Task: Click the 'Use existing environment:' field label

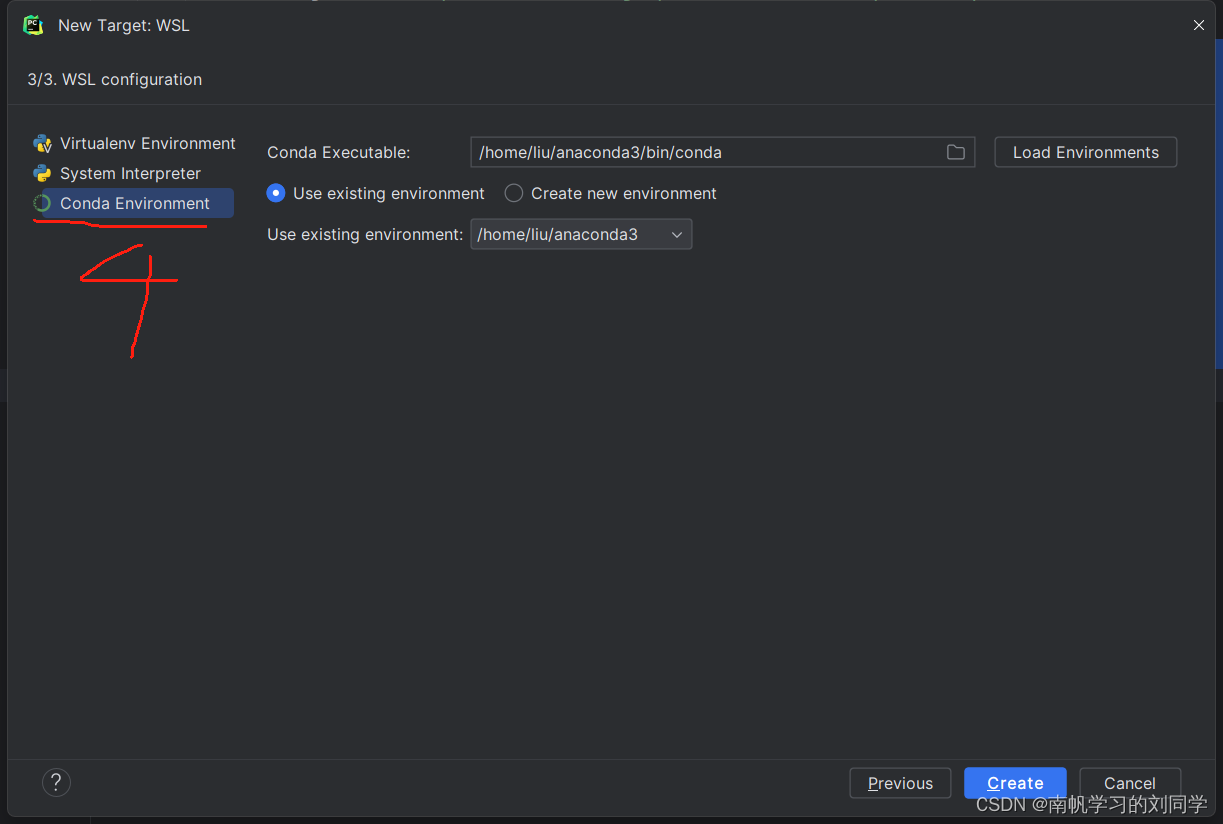Action: point(365,234)
